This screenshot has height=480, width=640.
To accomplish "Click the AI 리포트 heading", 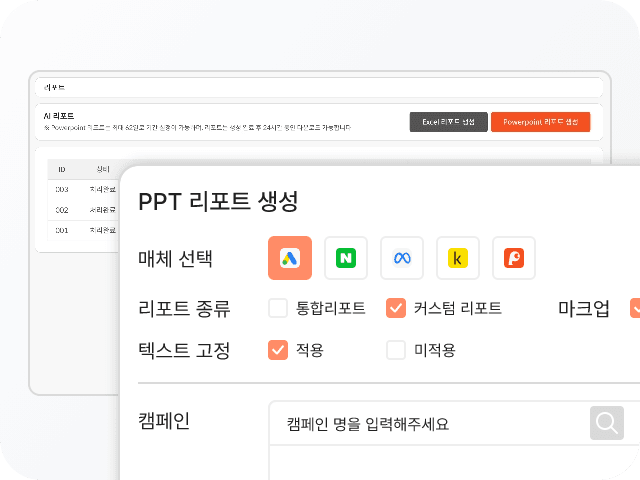I will pyautogui.click(x=59, y=116).
